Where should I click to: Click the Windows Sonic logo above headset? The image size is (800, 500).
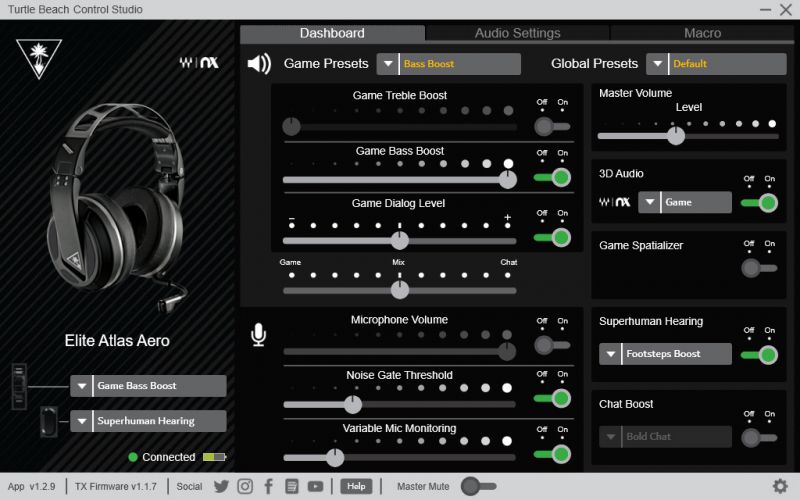199,63
